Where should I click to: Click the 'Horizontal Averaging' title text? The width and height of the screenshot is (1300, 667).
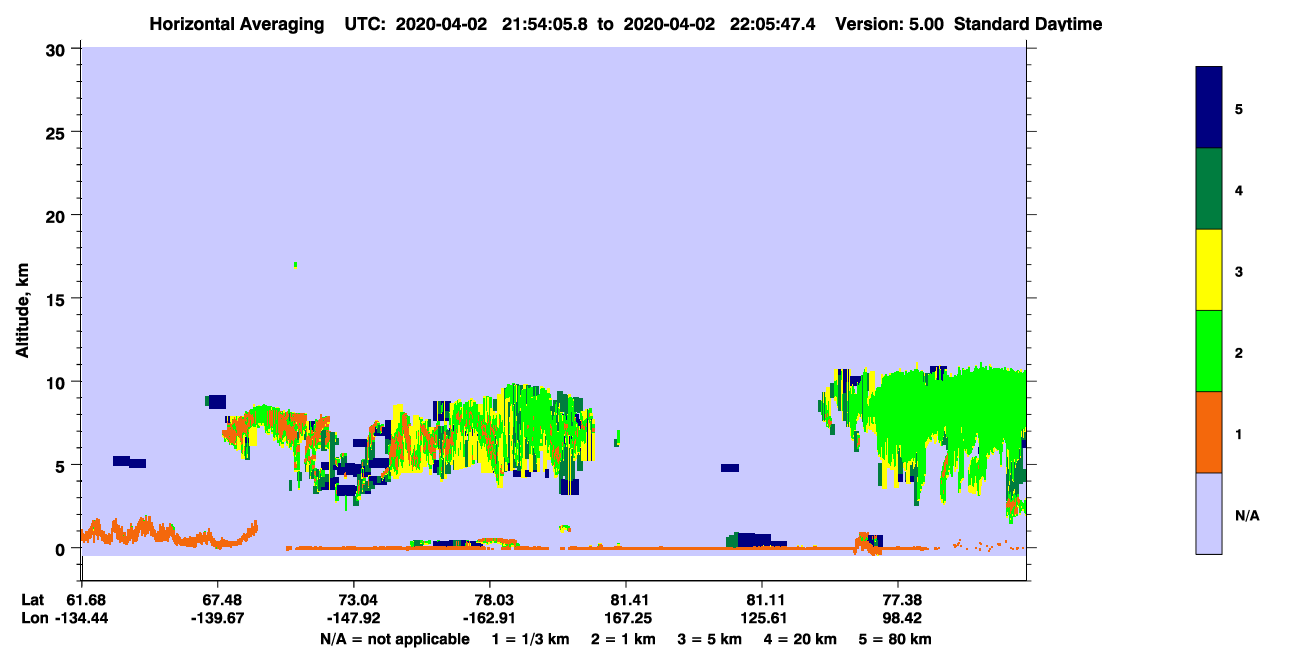pyautogui.click(x=235, y=24)
